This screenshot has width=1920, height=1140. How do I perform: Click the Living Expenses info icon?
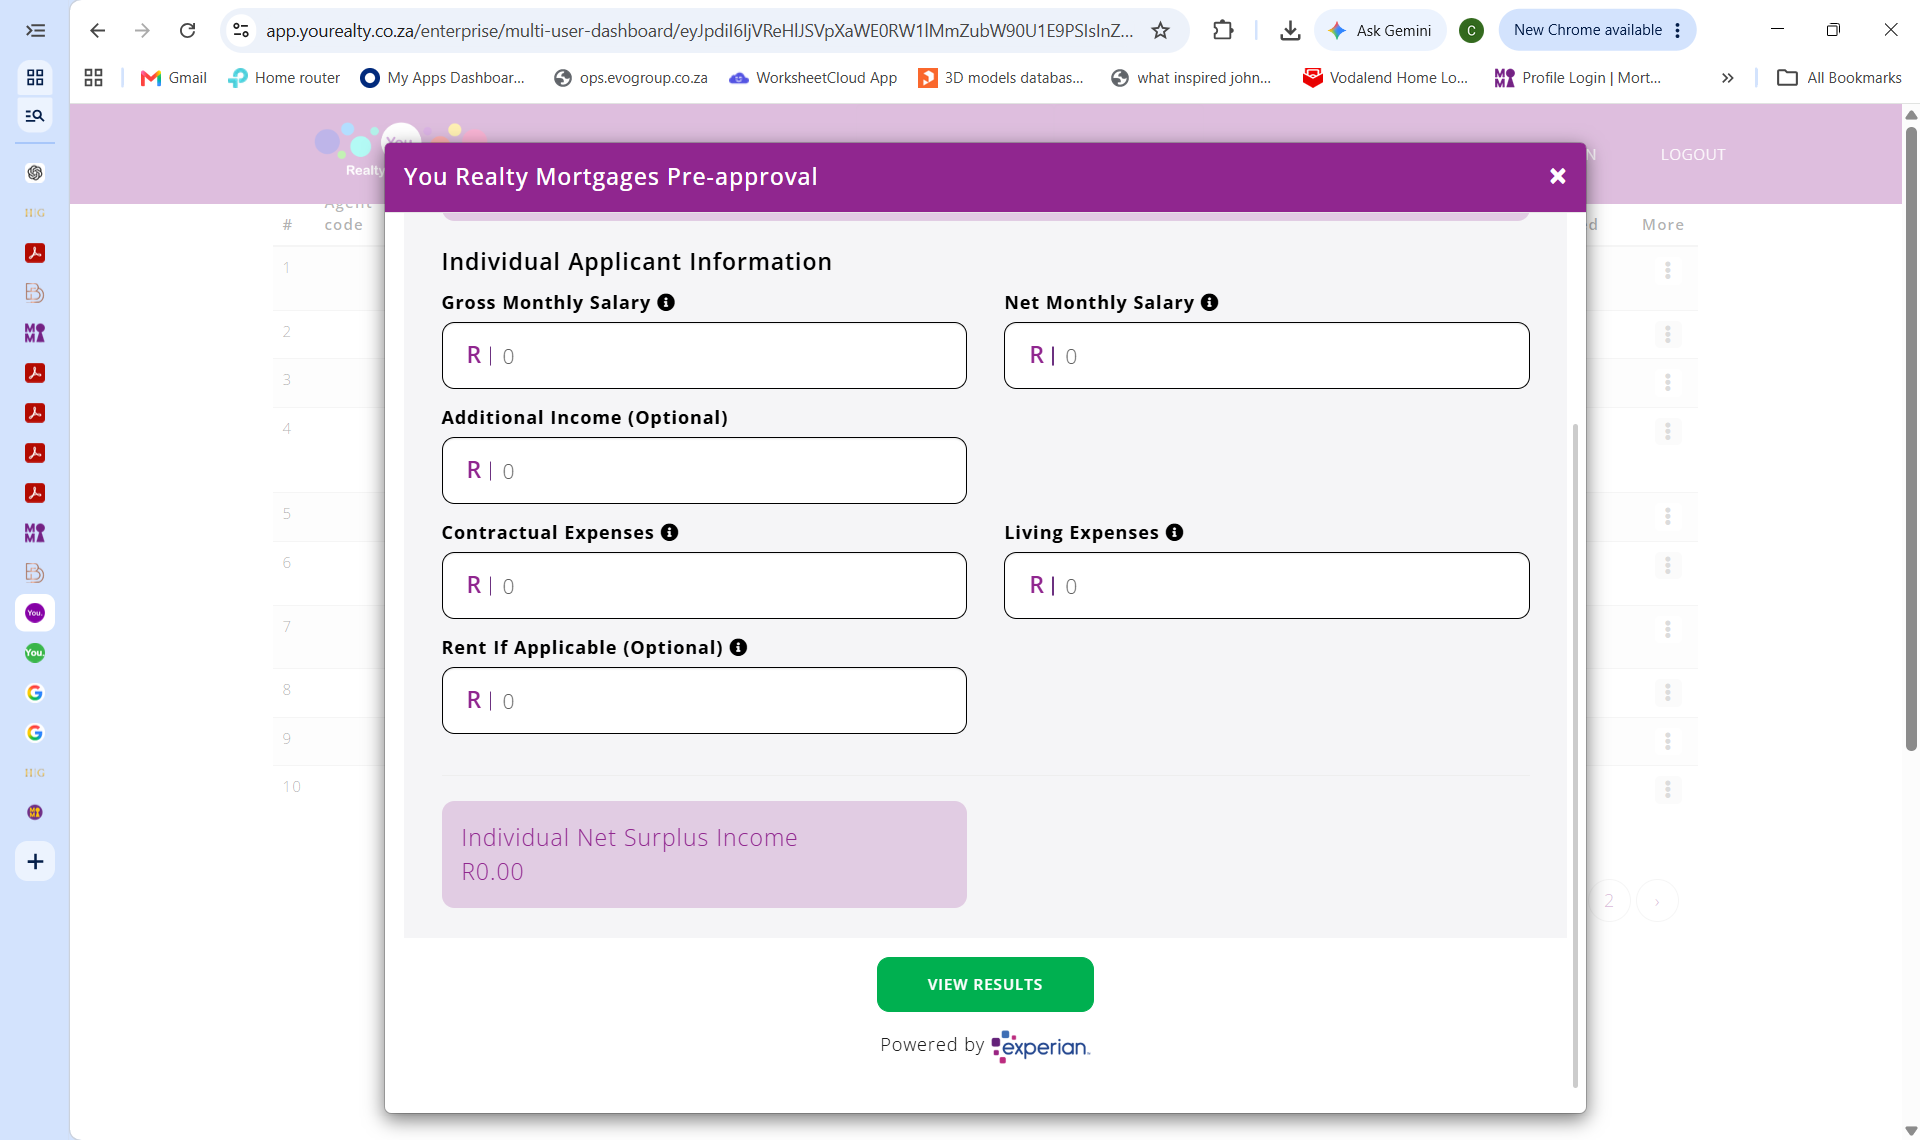coord(1174,532)
